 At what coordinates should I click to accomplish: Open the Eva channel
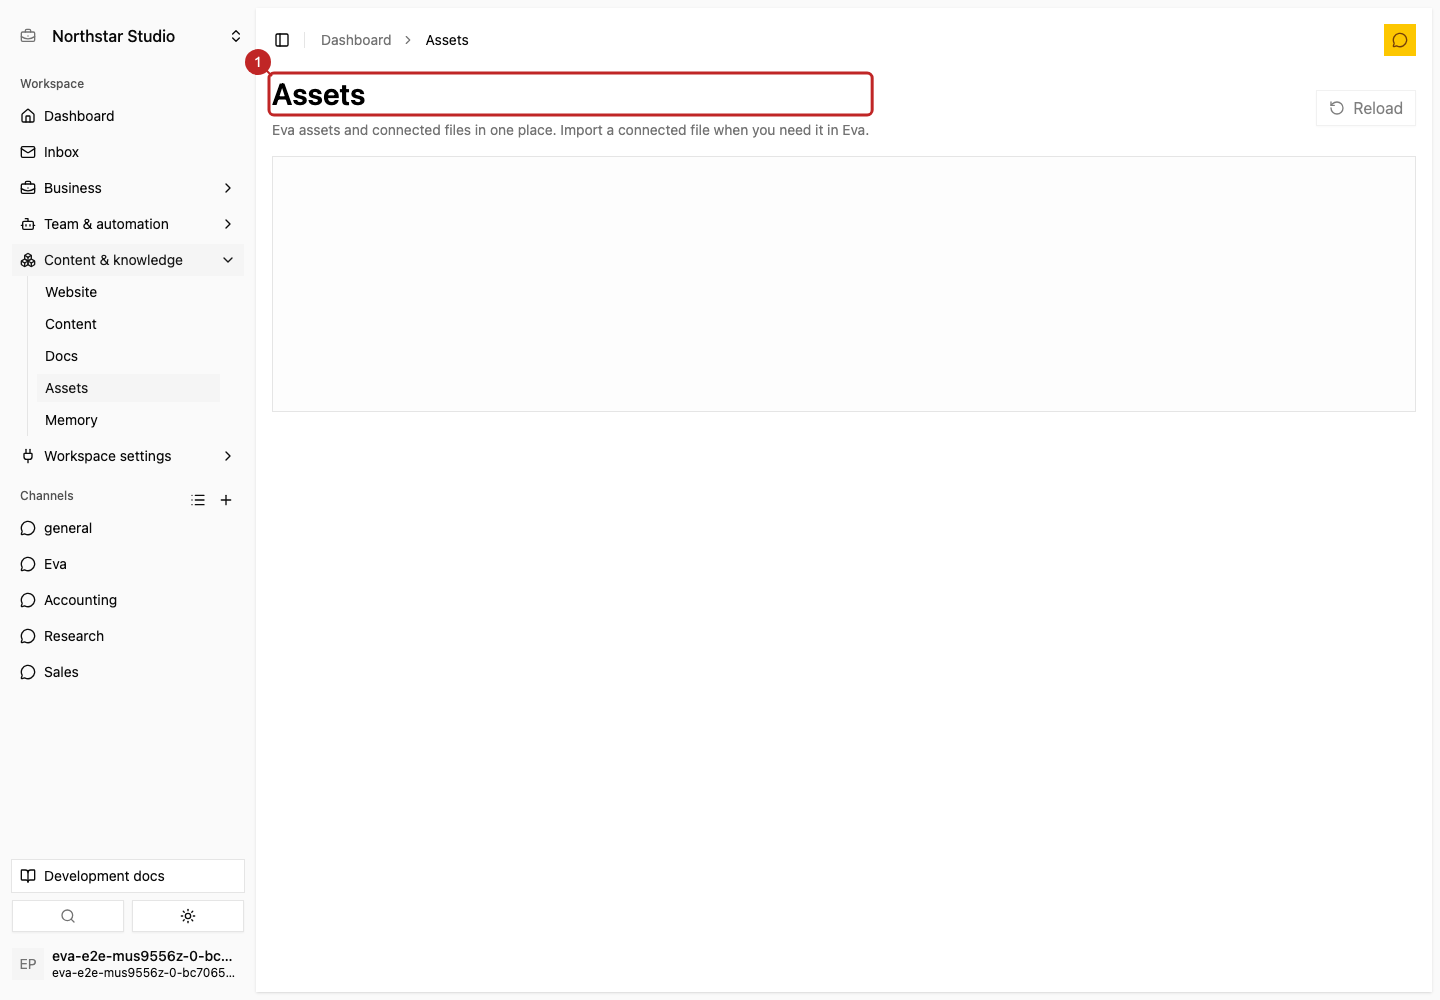128,564
